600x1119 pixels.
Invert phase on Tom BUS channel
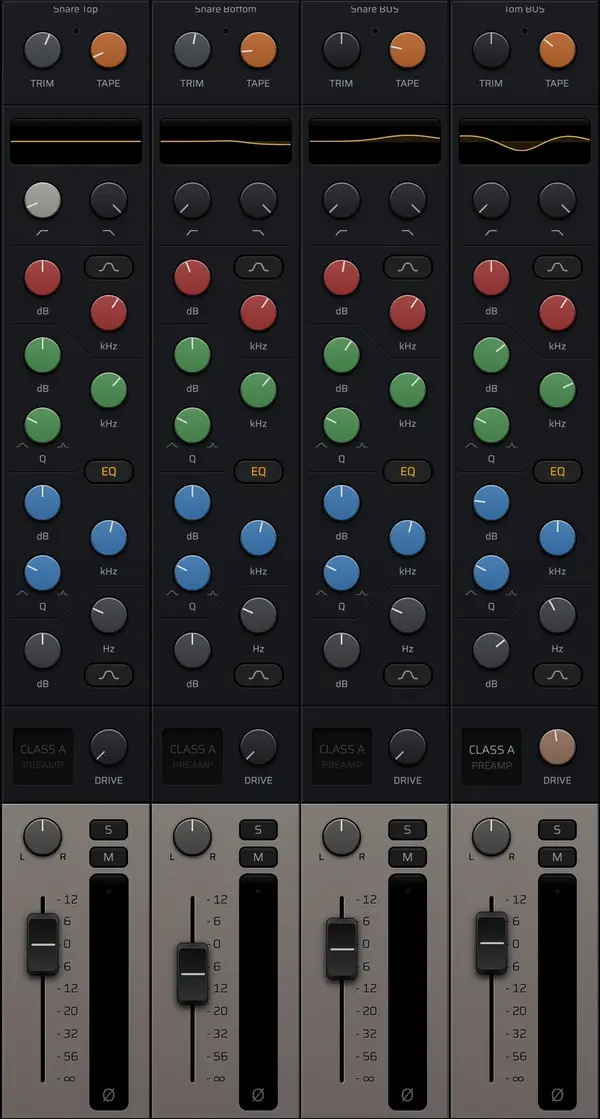pyautogui.click(x=557, y=1094)
